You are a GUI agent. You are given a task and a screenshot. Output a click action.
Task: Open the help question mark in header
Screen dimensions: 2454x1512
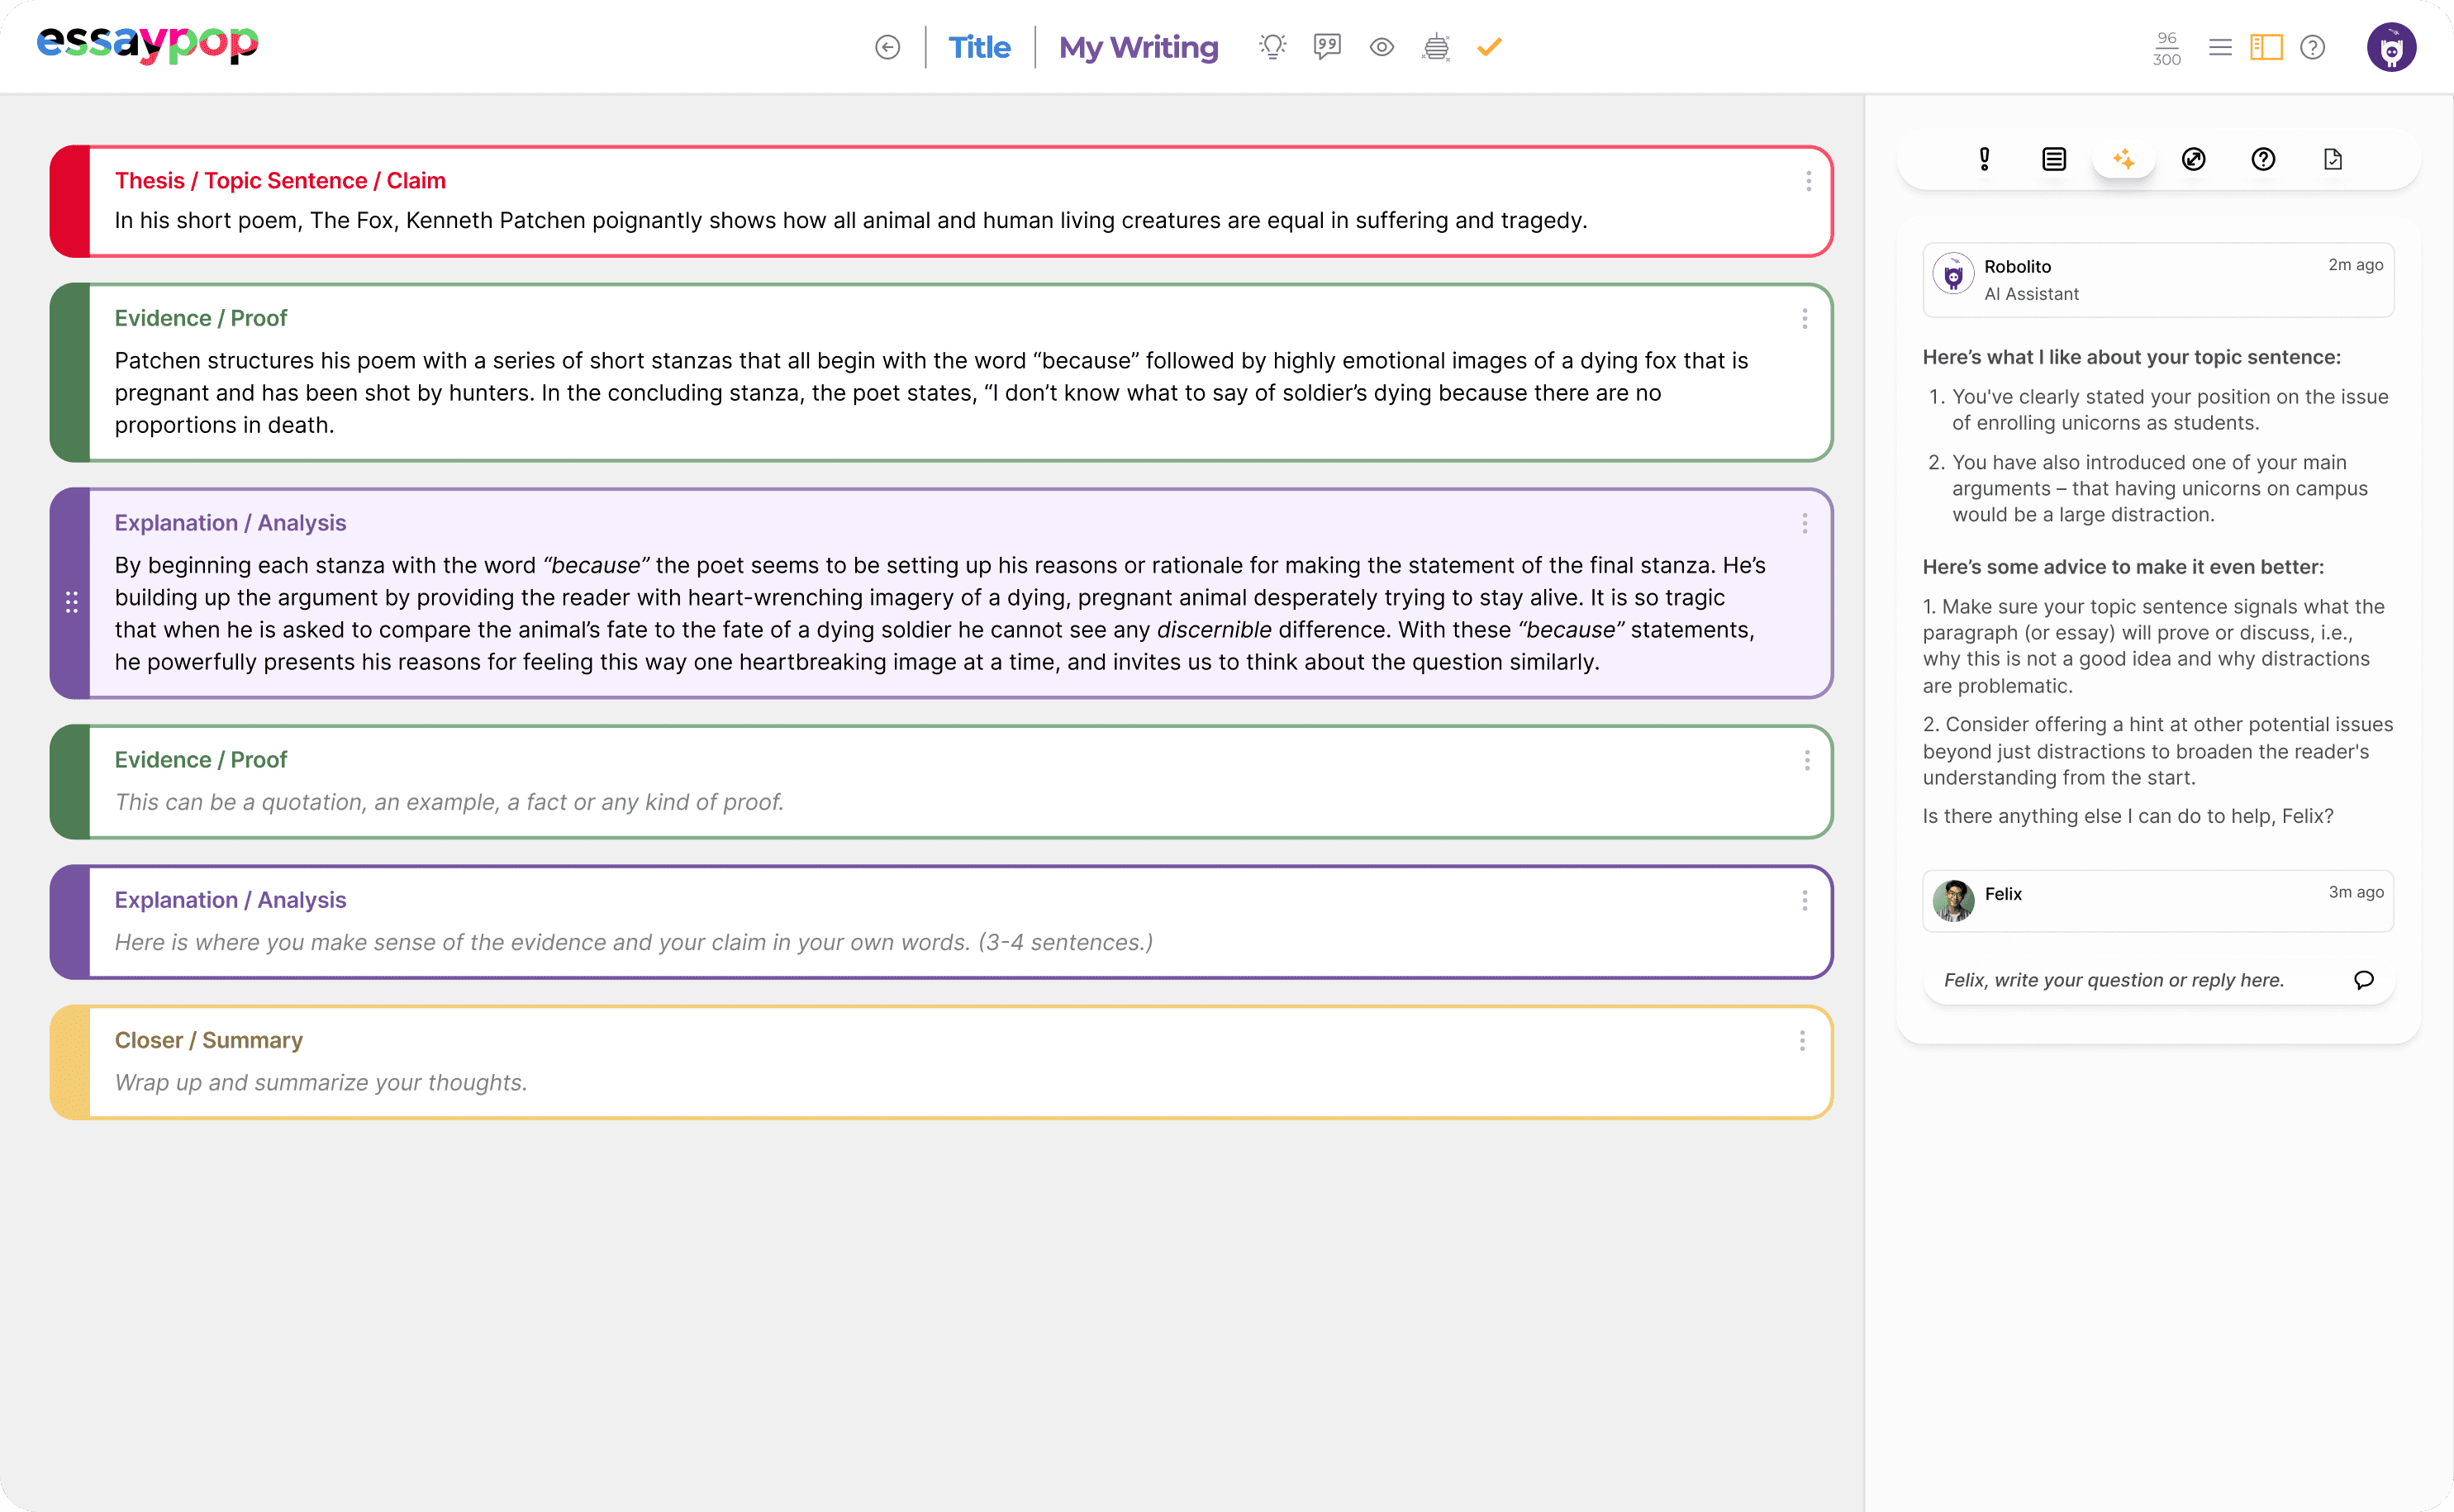(2312, 47)
